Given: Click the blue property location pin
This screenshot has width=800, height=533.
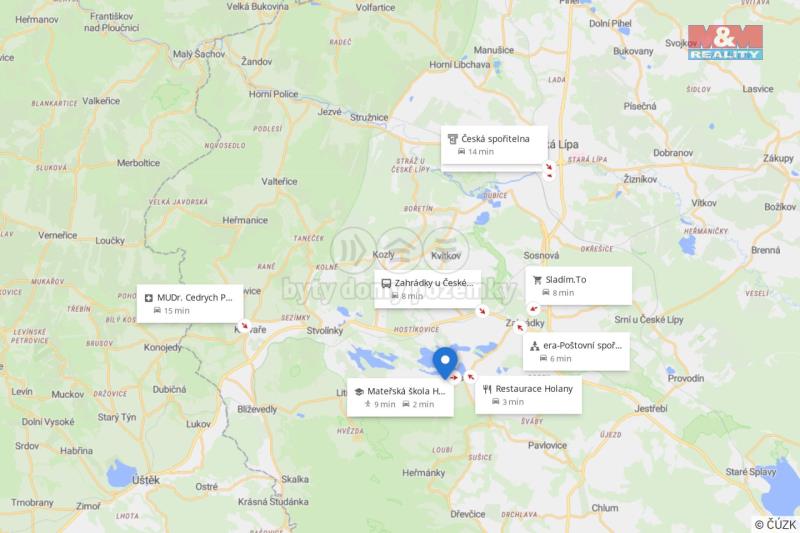Looking at the screenshot, I should click(x=445, y=363).
